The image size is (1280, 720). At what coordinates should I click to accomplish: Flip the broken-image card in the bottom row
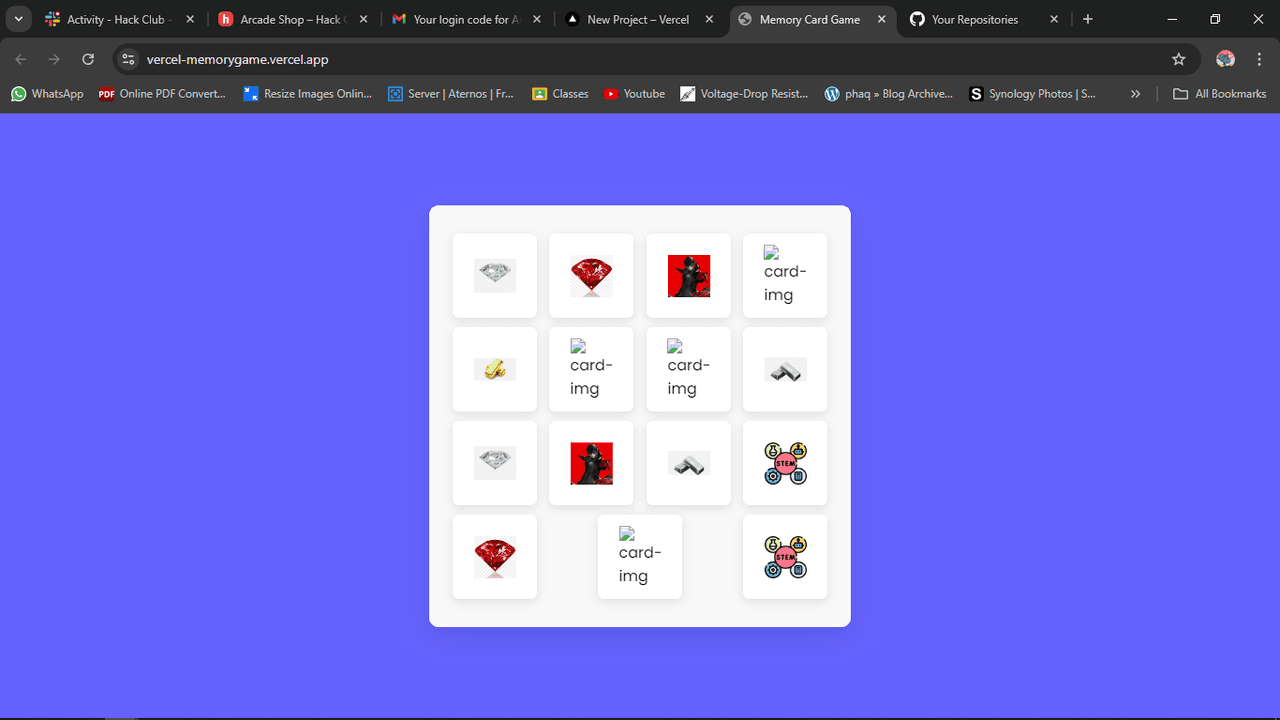(640, 557)
